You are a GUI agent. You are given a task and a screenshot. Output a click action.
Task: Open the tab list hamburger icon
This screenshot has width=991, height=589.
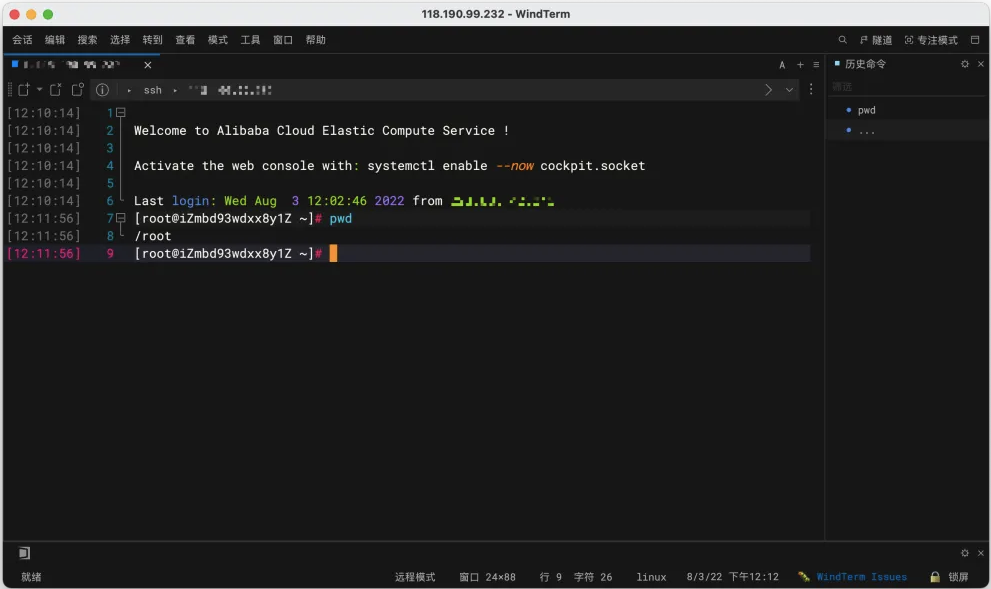[x=816, y=64]
